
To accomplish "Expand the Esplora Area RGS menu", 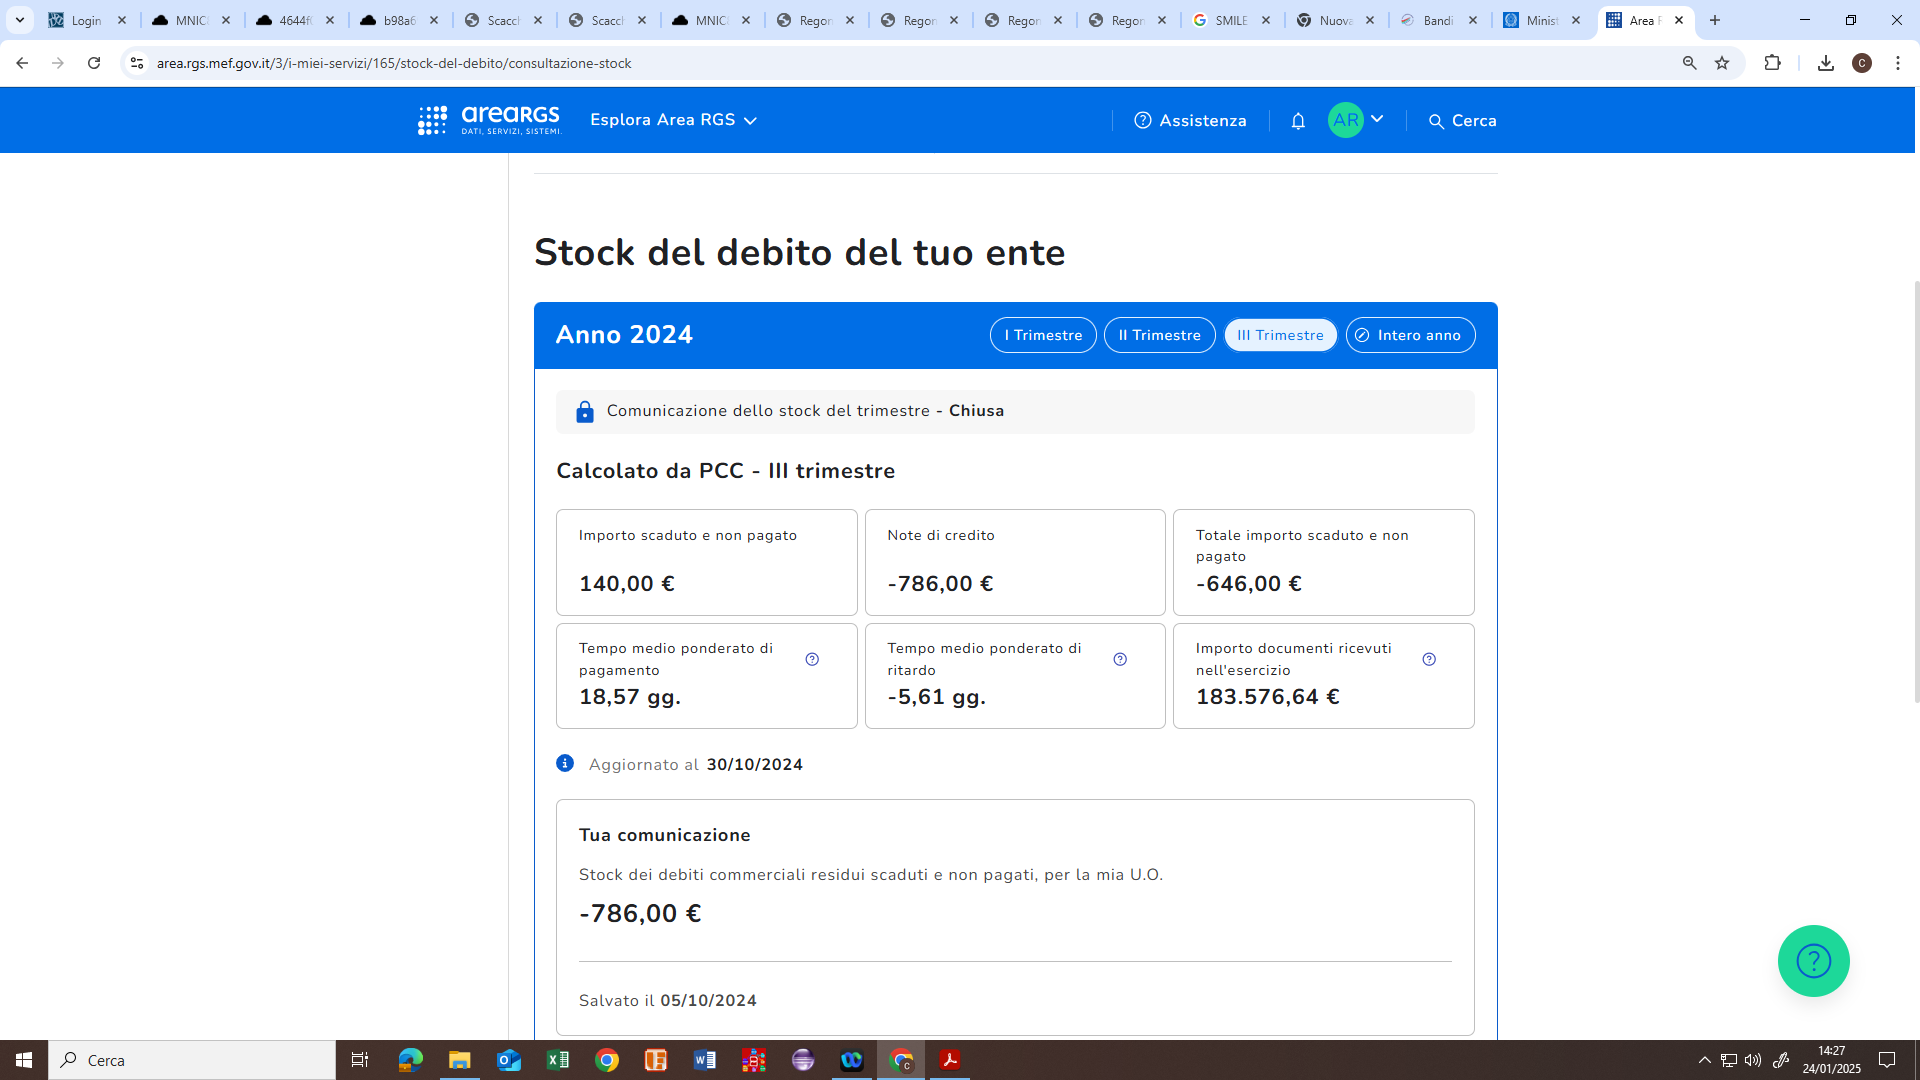I will point(673,120).
